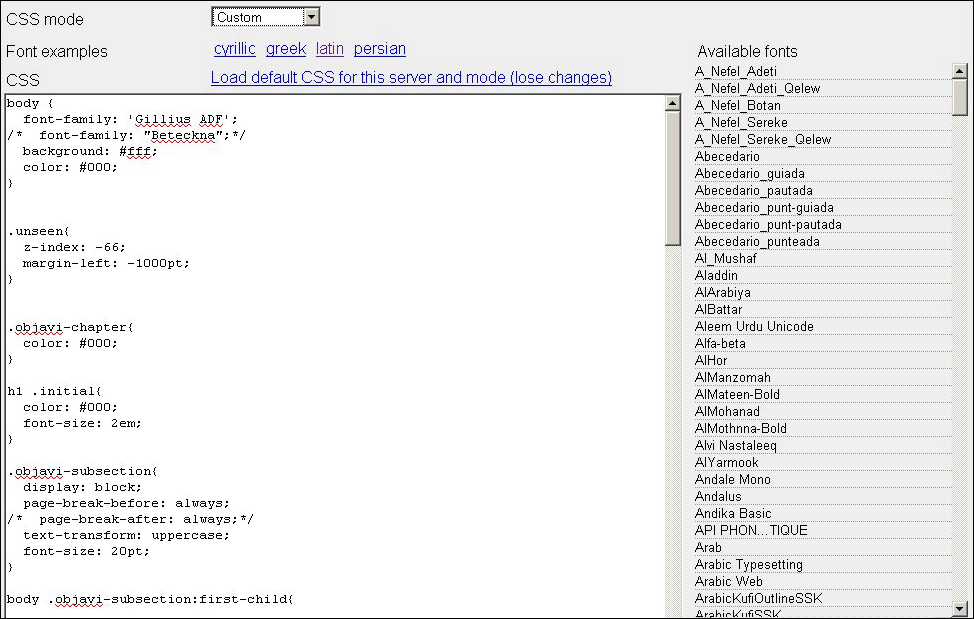Choose the Andika Basic font

pos(733,513)
